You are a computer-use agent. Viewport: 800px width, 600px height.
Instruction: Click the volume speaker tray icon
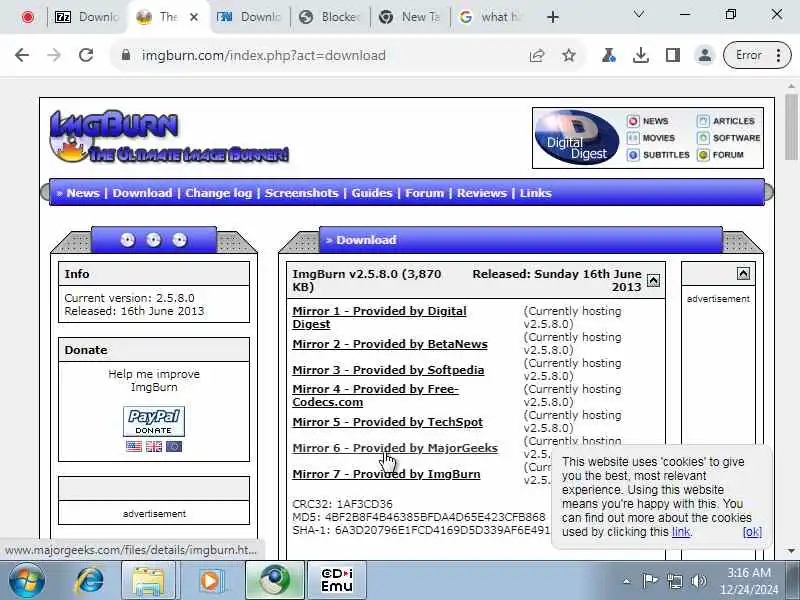[x=699, y=581]
